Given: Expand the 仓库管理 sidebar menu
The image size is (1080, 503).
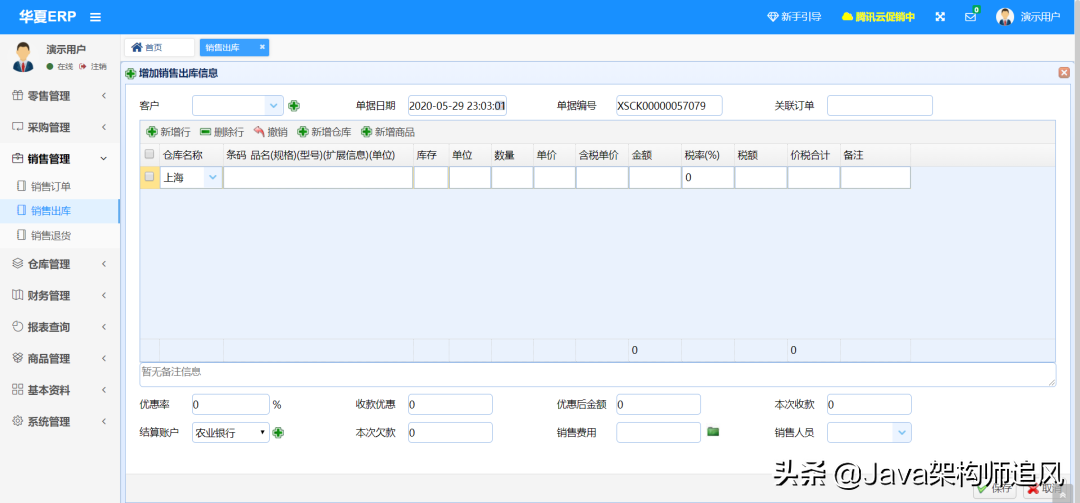Looking at the screenshot, I should tap(60, 264).
